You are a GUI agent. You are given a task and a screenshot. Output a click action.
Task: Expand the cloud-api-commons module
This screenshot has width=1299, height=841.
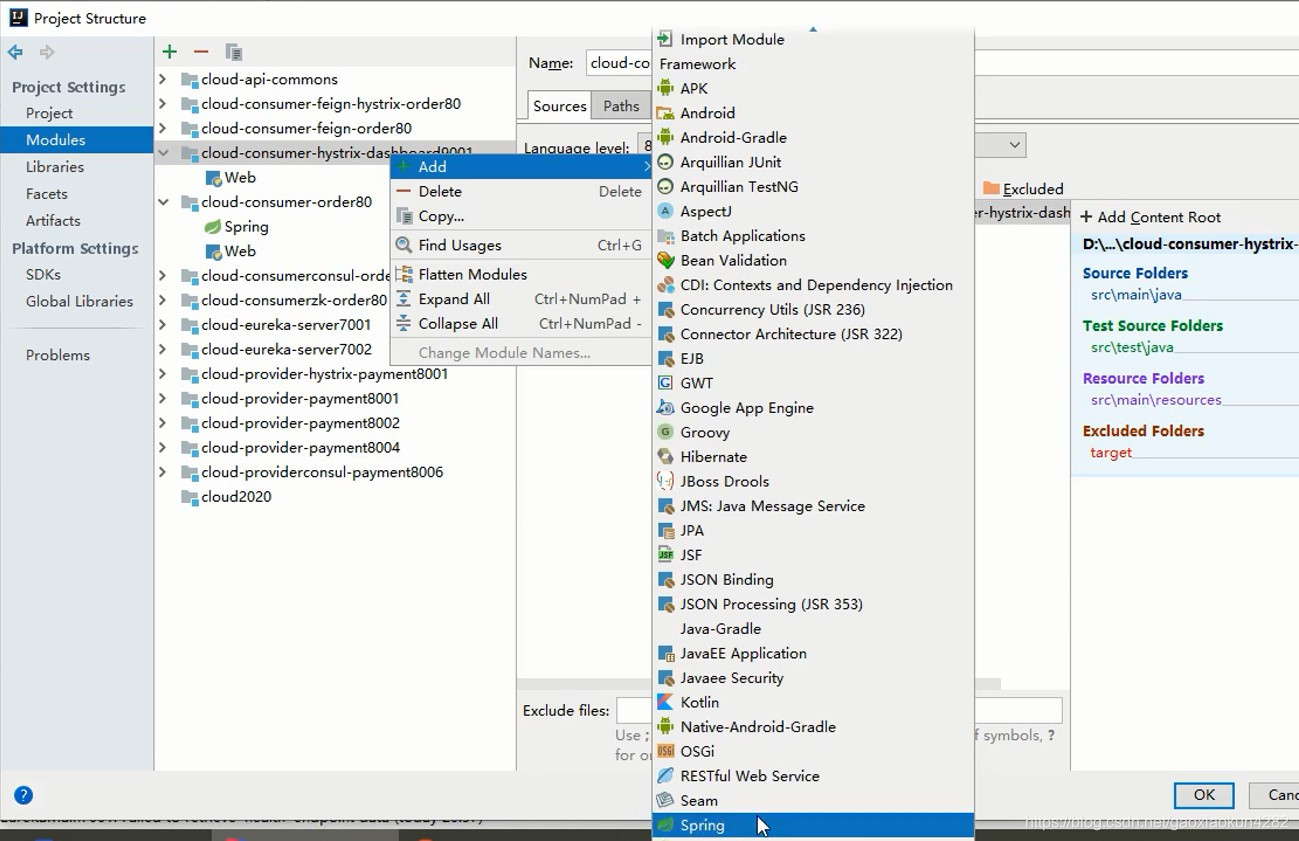tap(163, 79)
